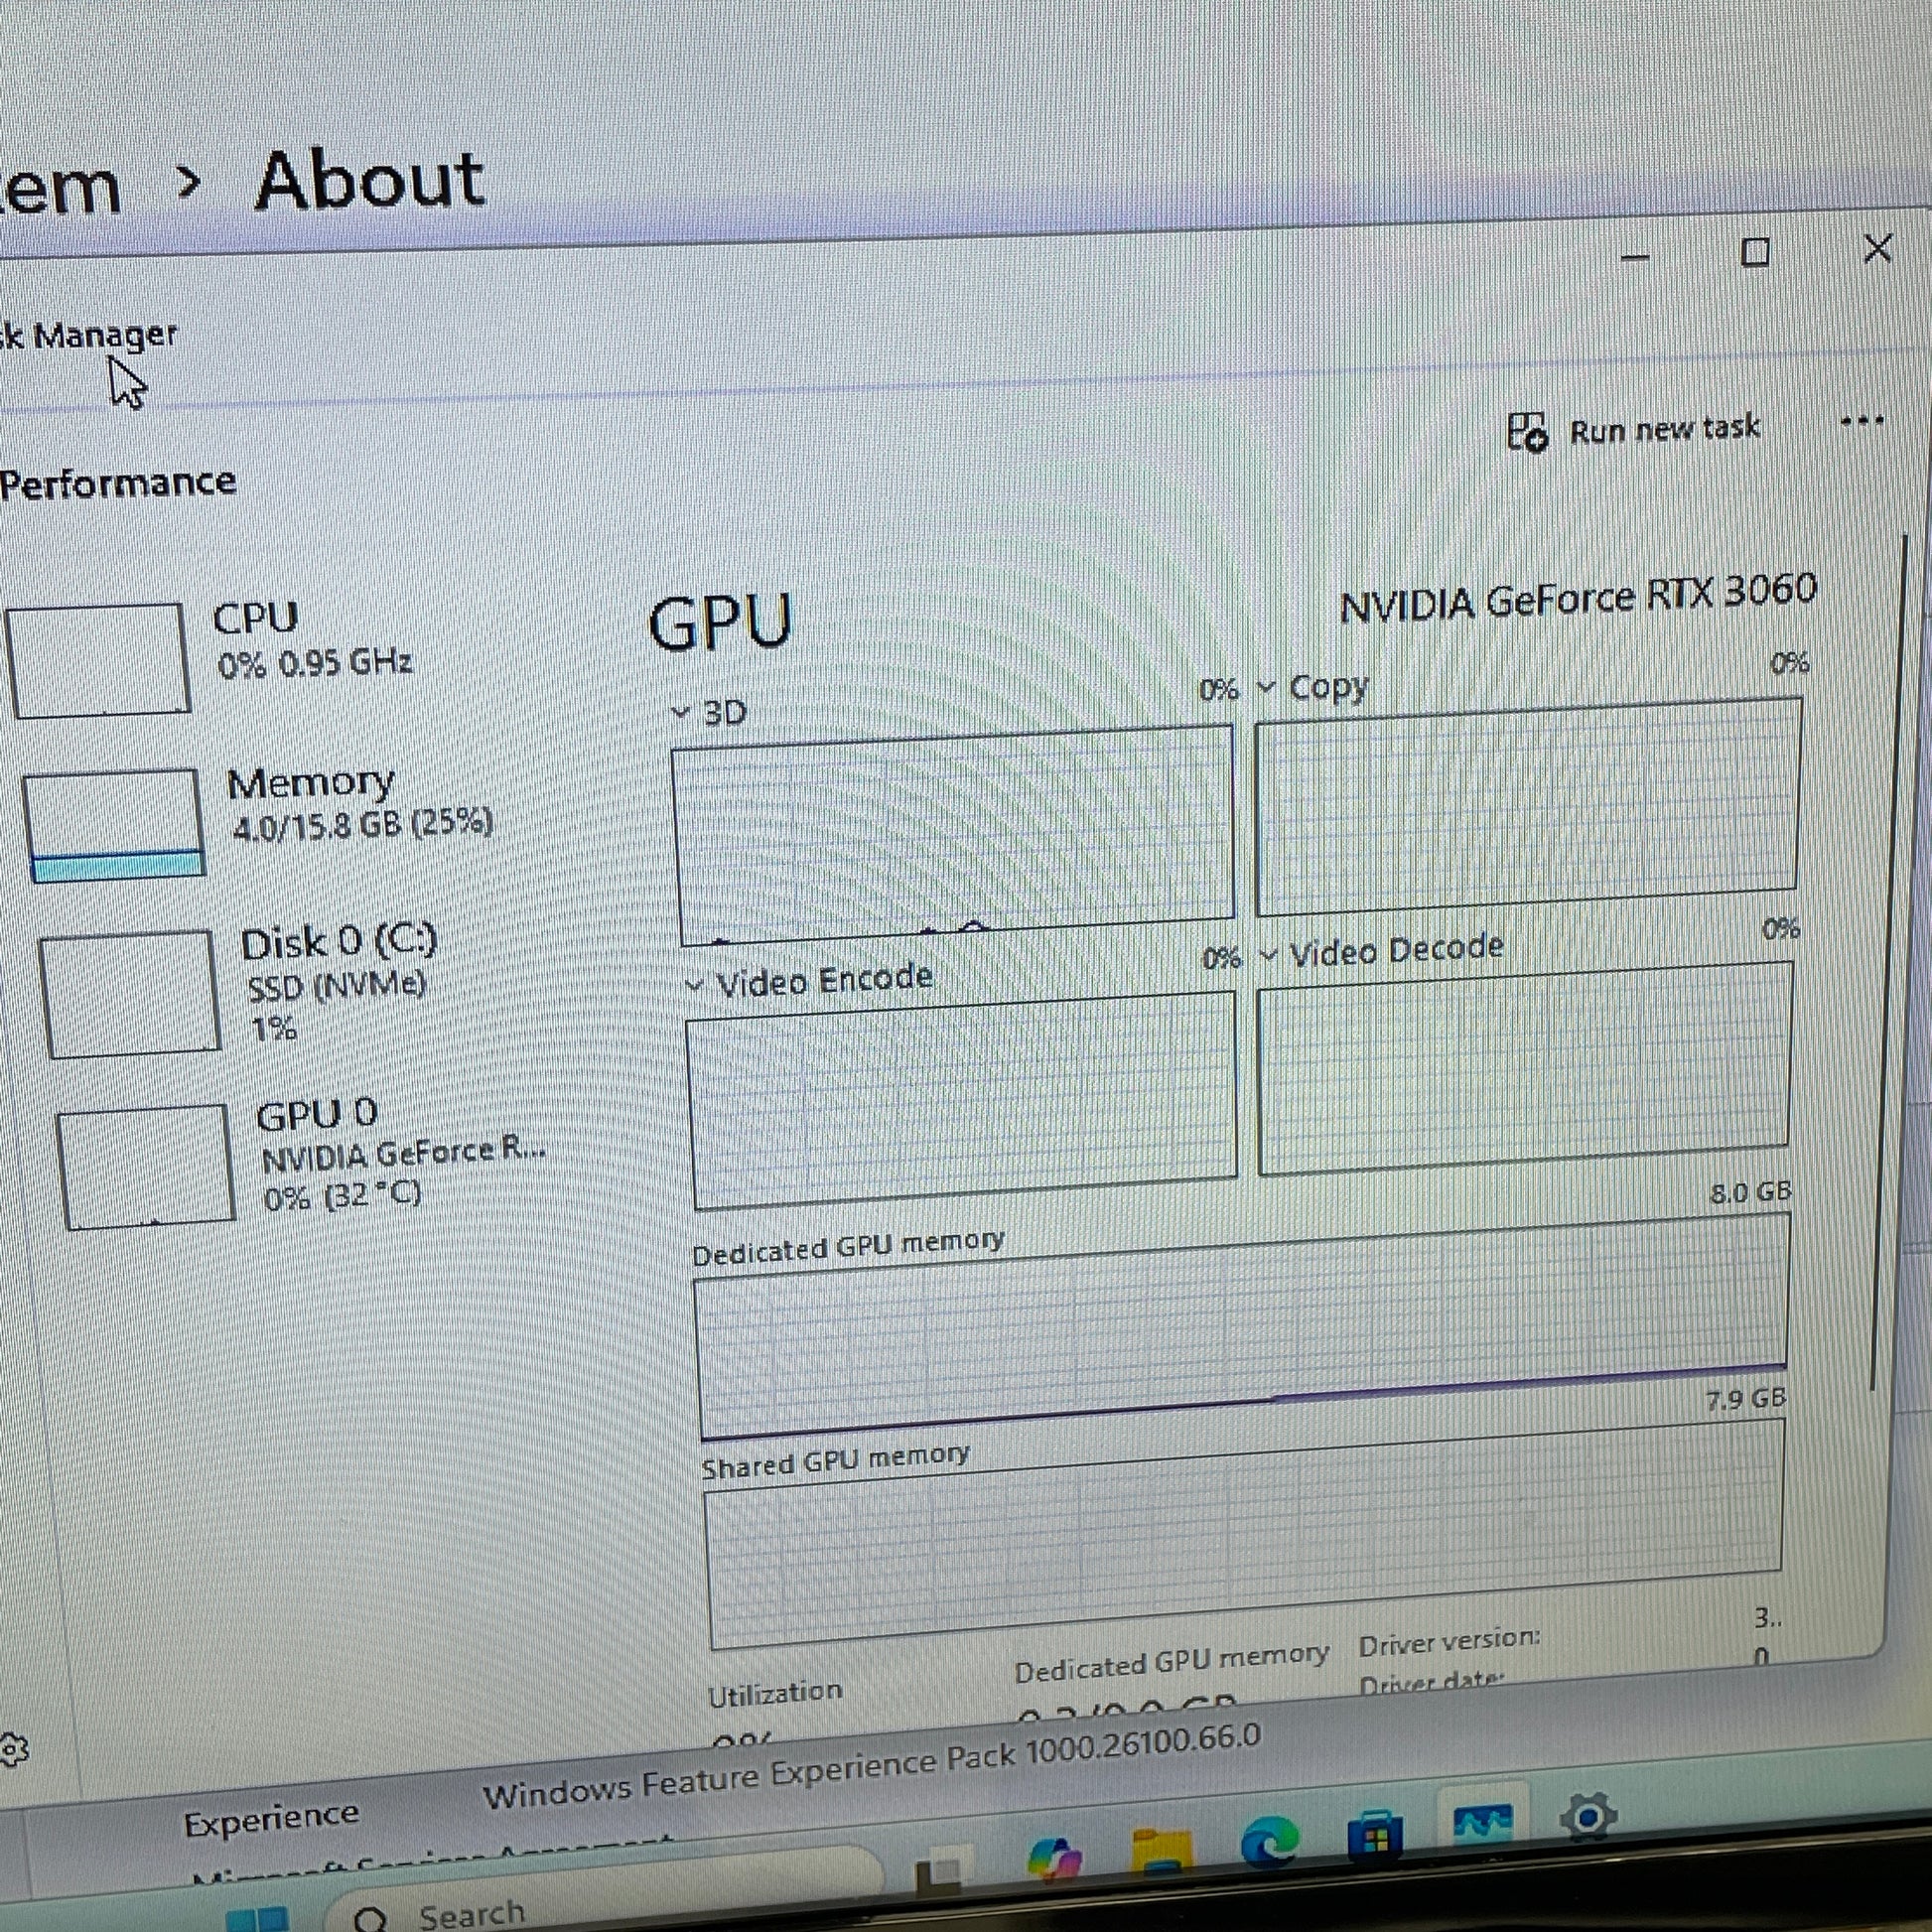Click the Task Manager taskbar icon
The height and width of the screenshot is (1932, 1932).
coord(1482,1822)
